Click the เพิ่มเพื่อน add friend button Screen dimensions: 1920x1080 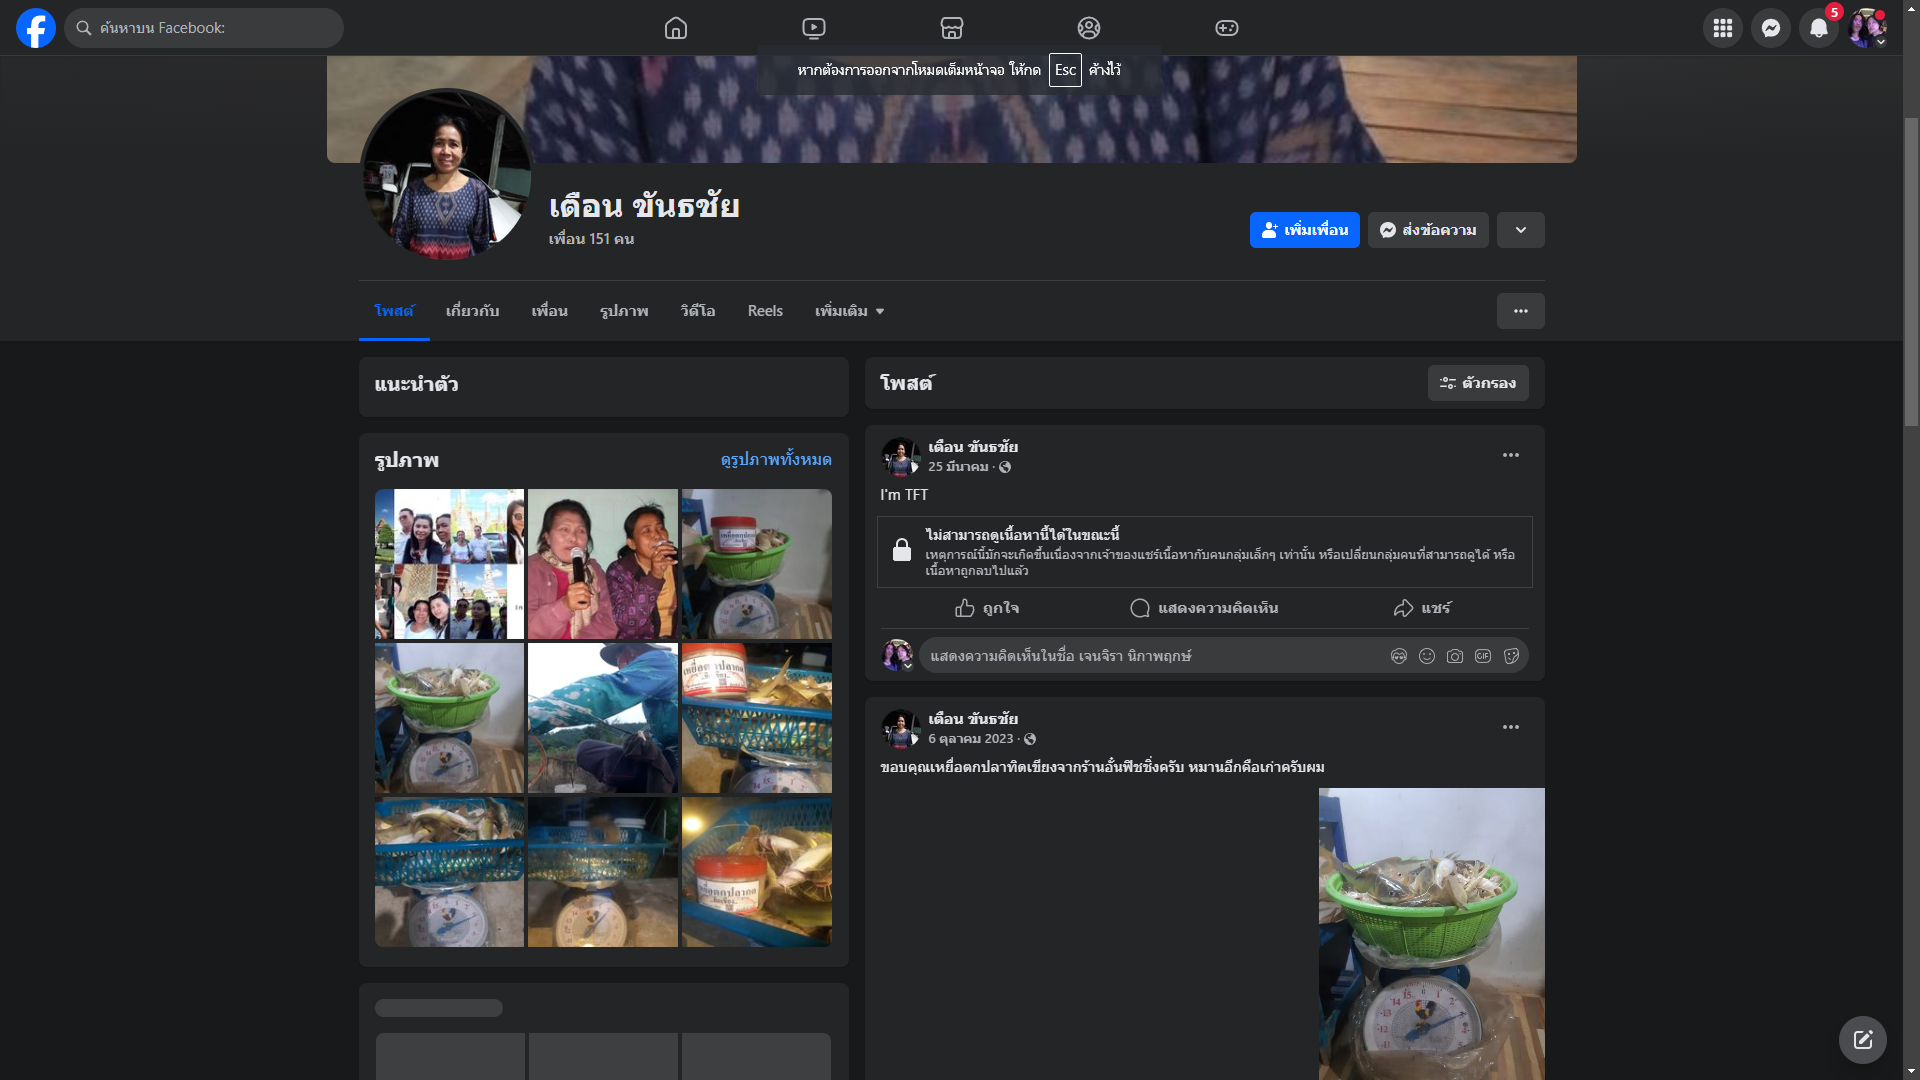(1304, 230)
